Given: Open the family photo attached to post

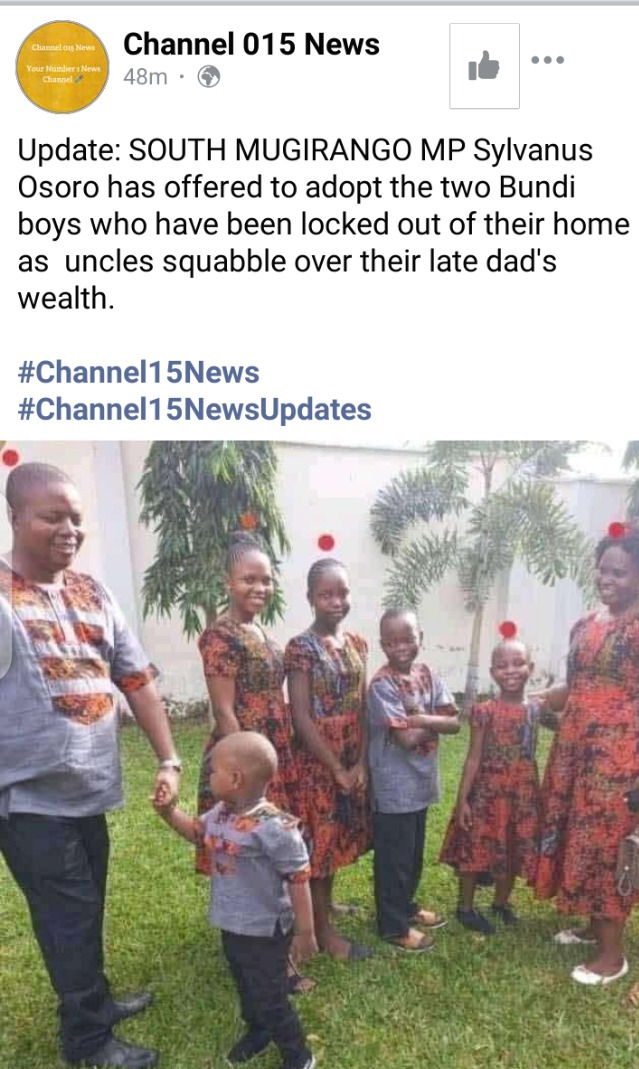Looking at the screenshot, I should coord(319,755).
